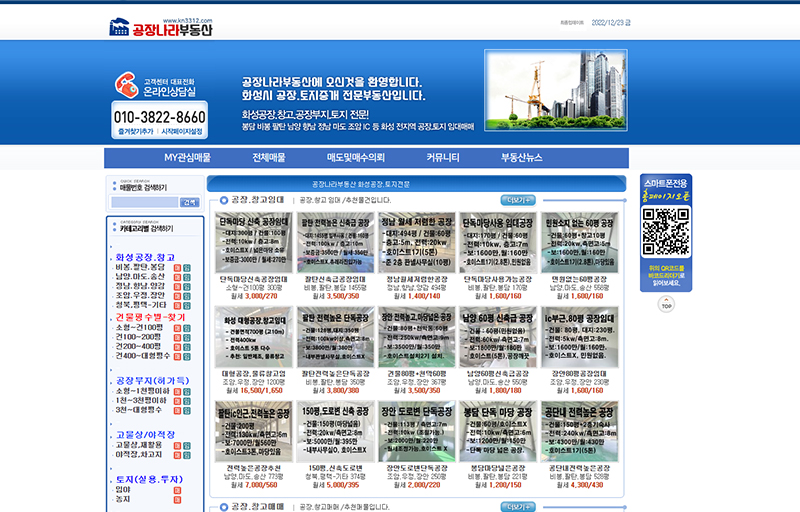Viewport: 800px width, 512px height.
Task: Click the red icon beside 소형~1천평이하
Action: [x=177, y=392]
